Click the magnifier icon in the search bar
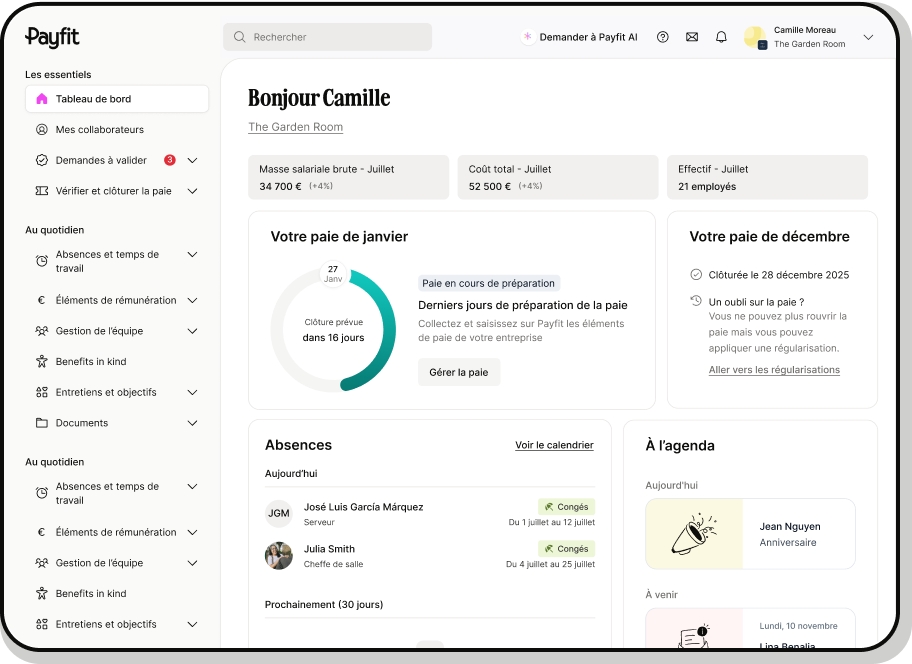The width and height of the screenshot is (912, 664). pos(240,37)
